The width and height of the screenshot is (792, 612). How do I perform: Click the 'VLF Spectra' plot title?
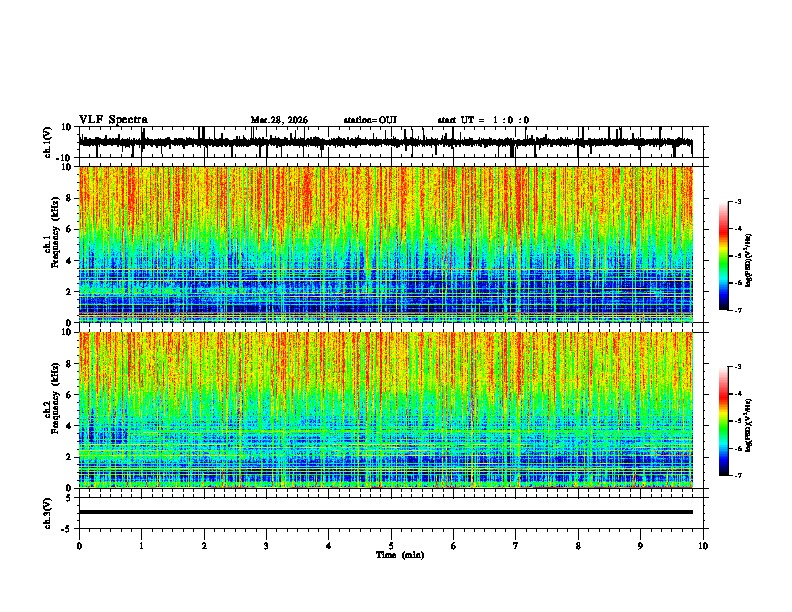[x=113, y=120]
